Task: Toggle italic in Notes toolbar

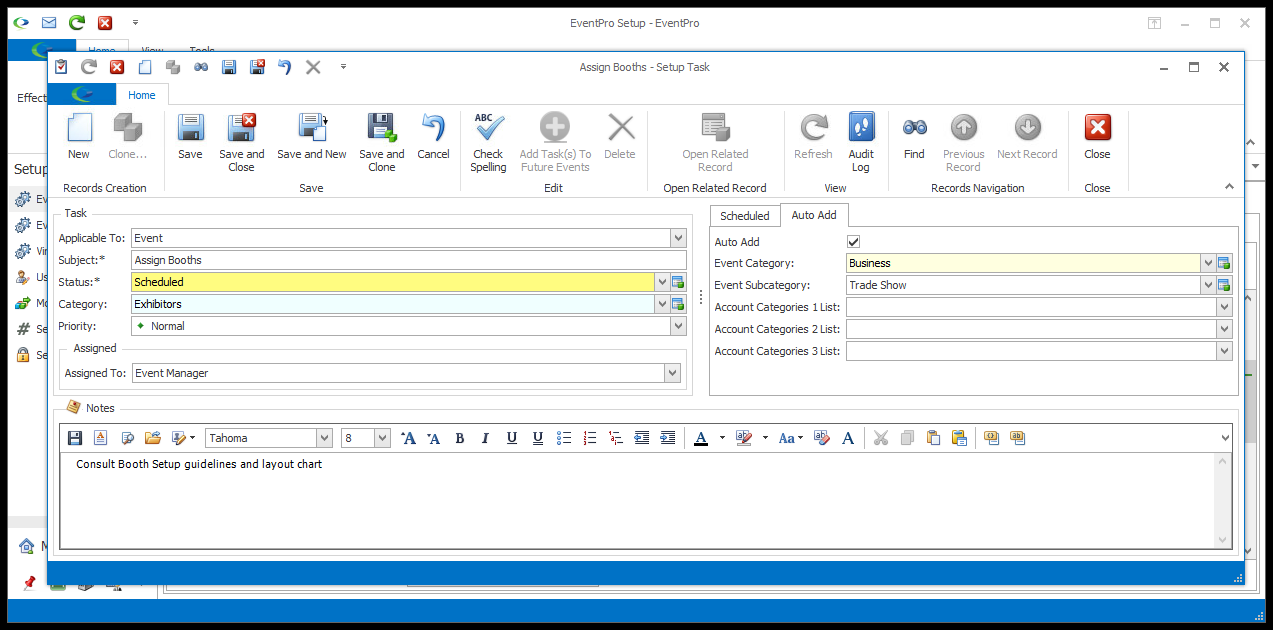Action: [x=486, y=438]
